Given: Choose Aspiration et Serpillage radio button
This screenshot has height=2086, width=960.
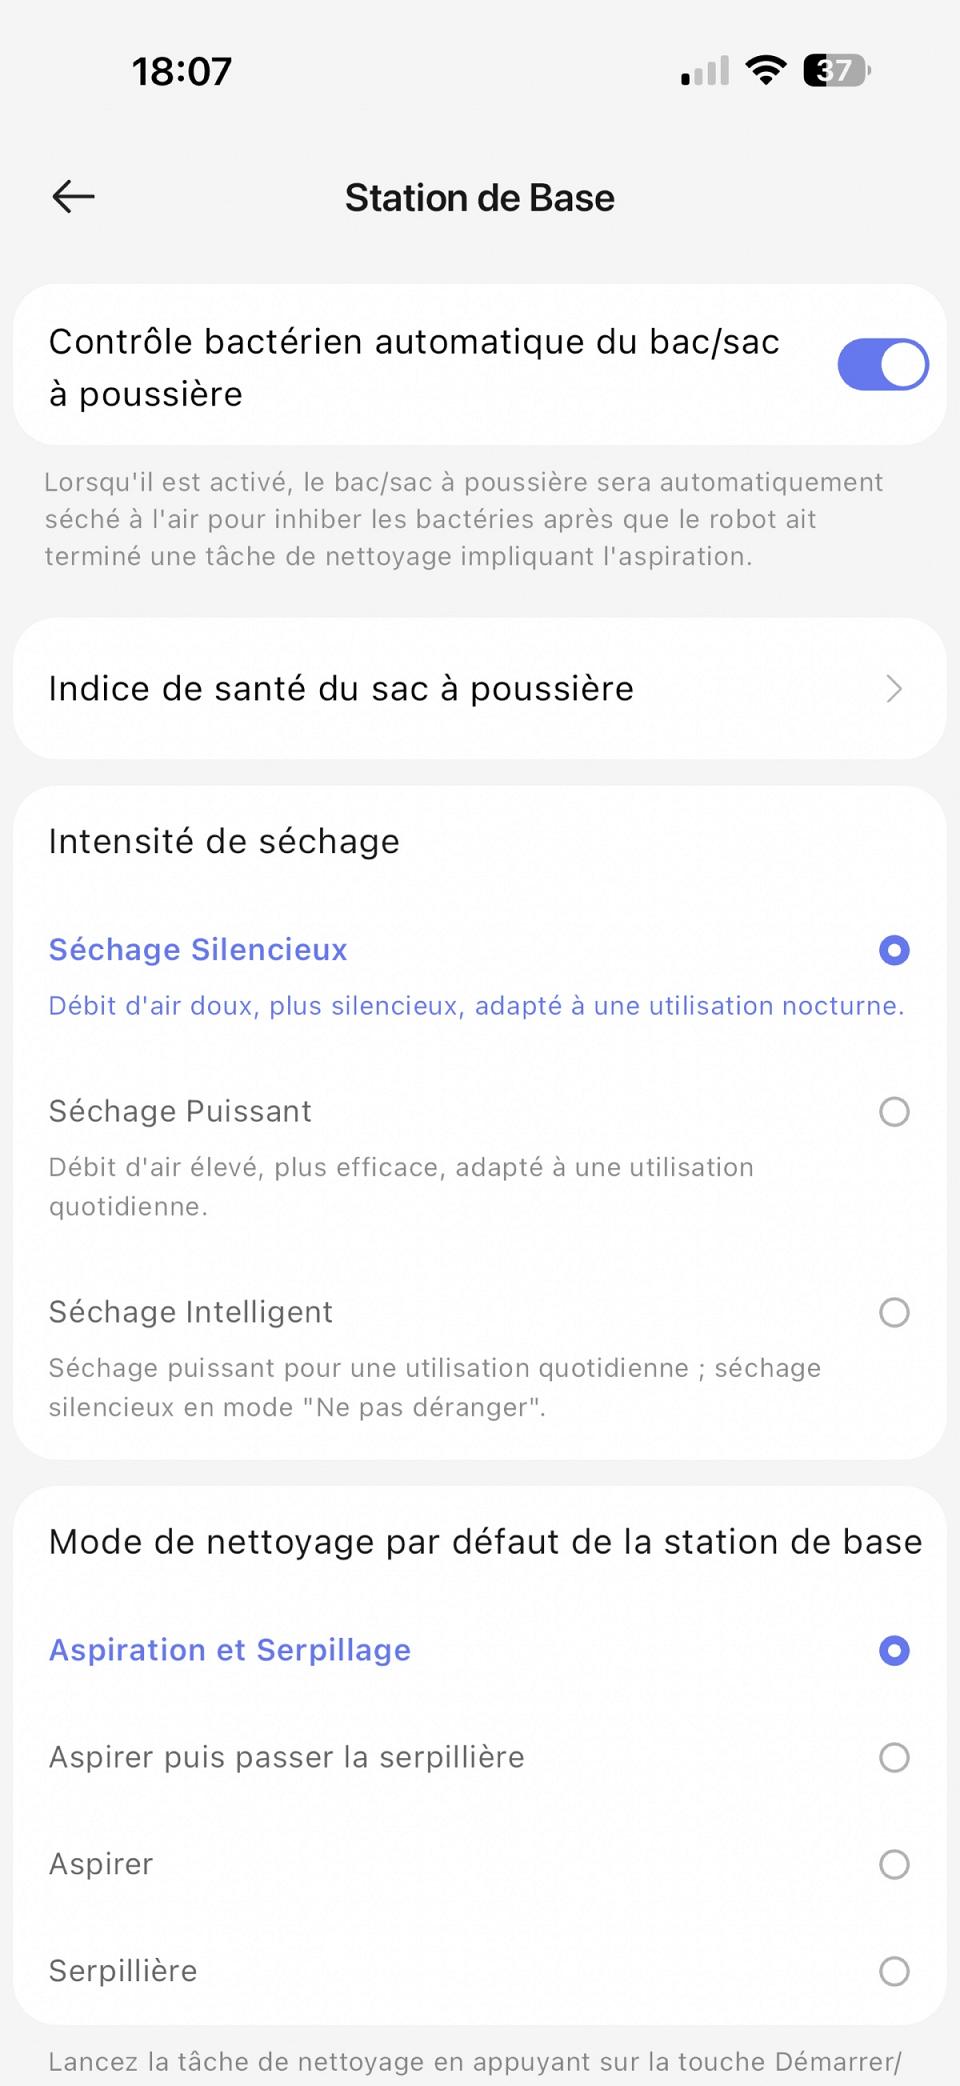Looking at the screenshot, I should click(894, 1650).
